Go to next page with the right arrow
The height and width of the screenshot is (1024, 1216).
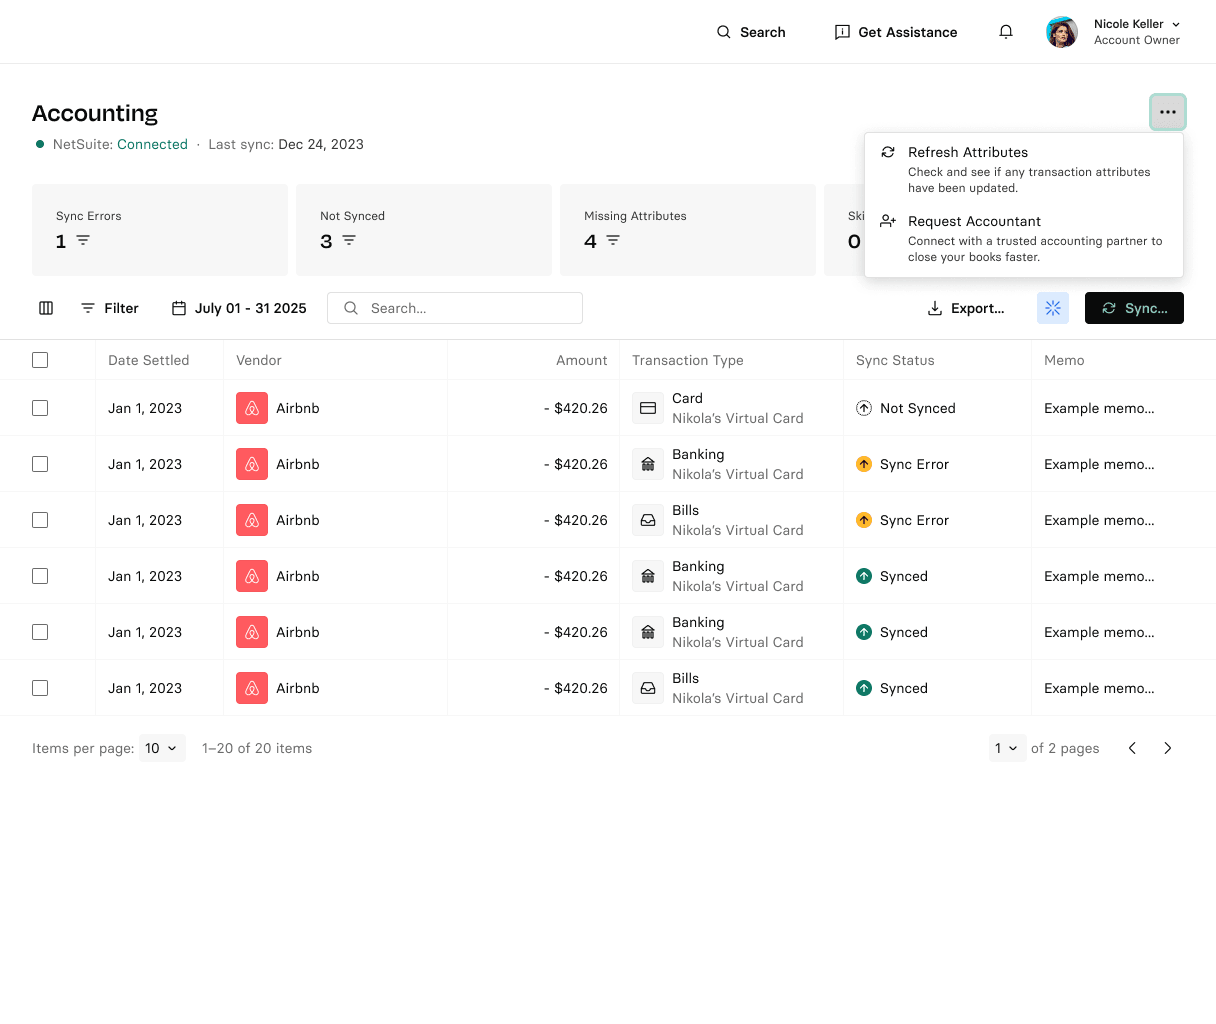(1168, 748)
